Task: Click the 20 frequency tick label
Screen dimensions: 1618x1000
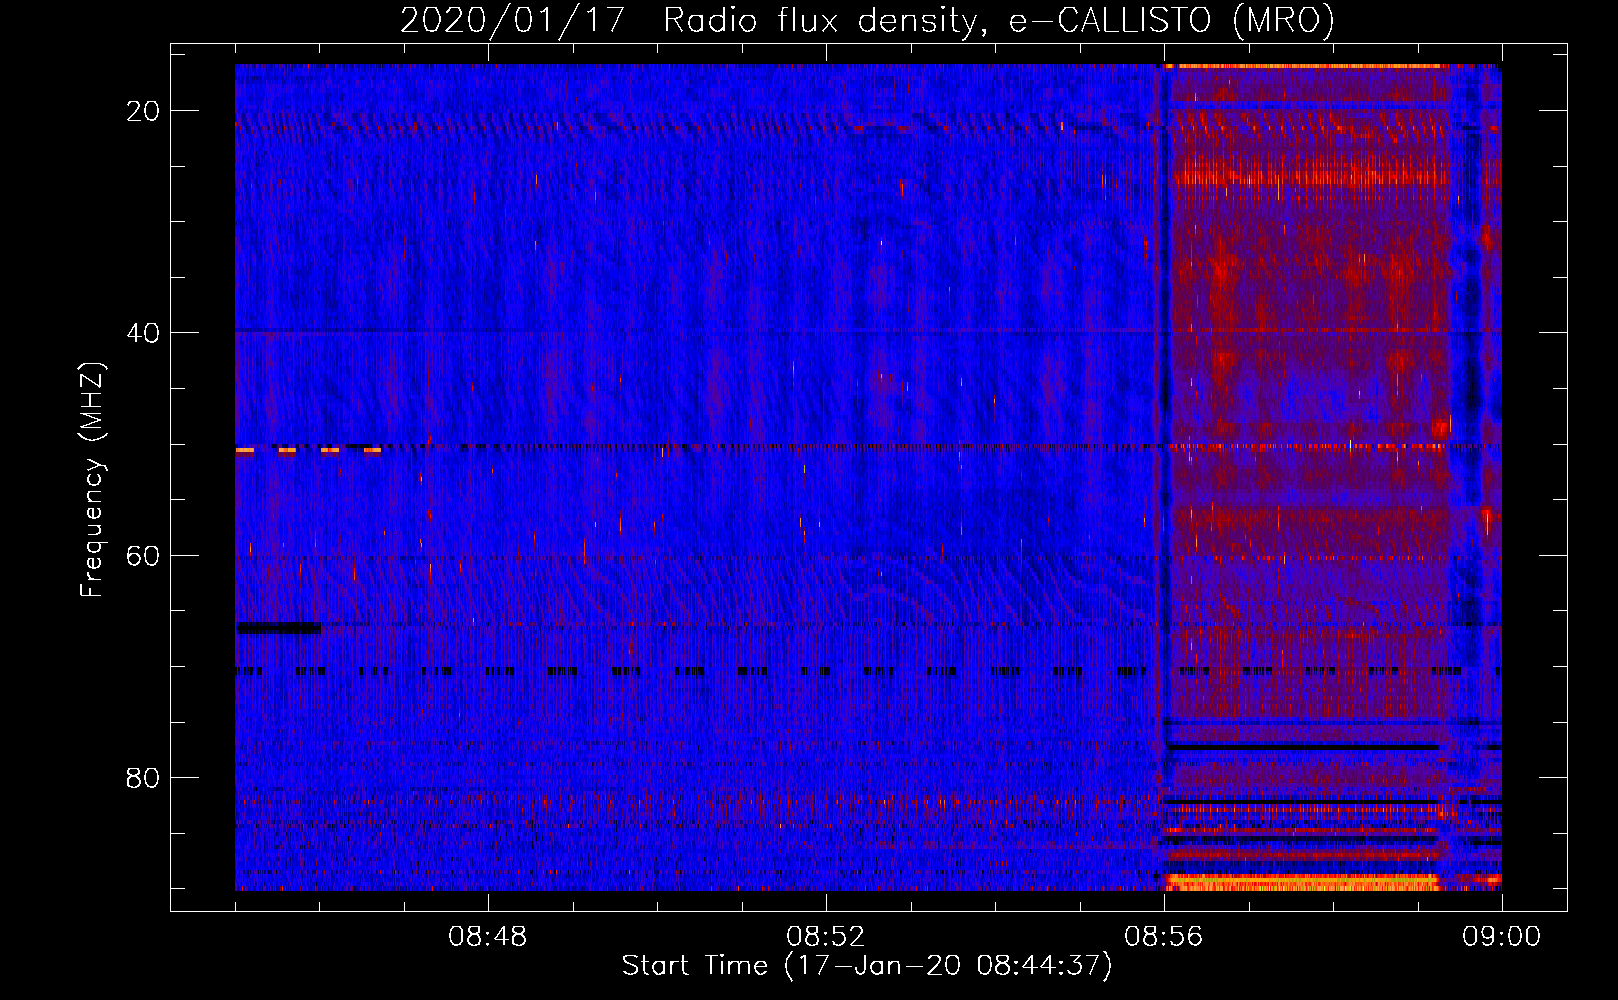Action: pyautogui.click(x=143, y=111)
